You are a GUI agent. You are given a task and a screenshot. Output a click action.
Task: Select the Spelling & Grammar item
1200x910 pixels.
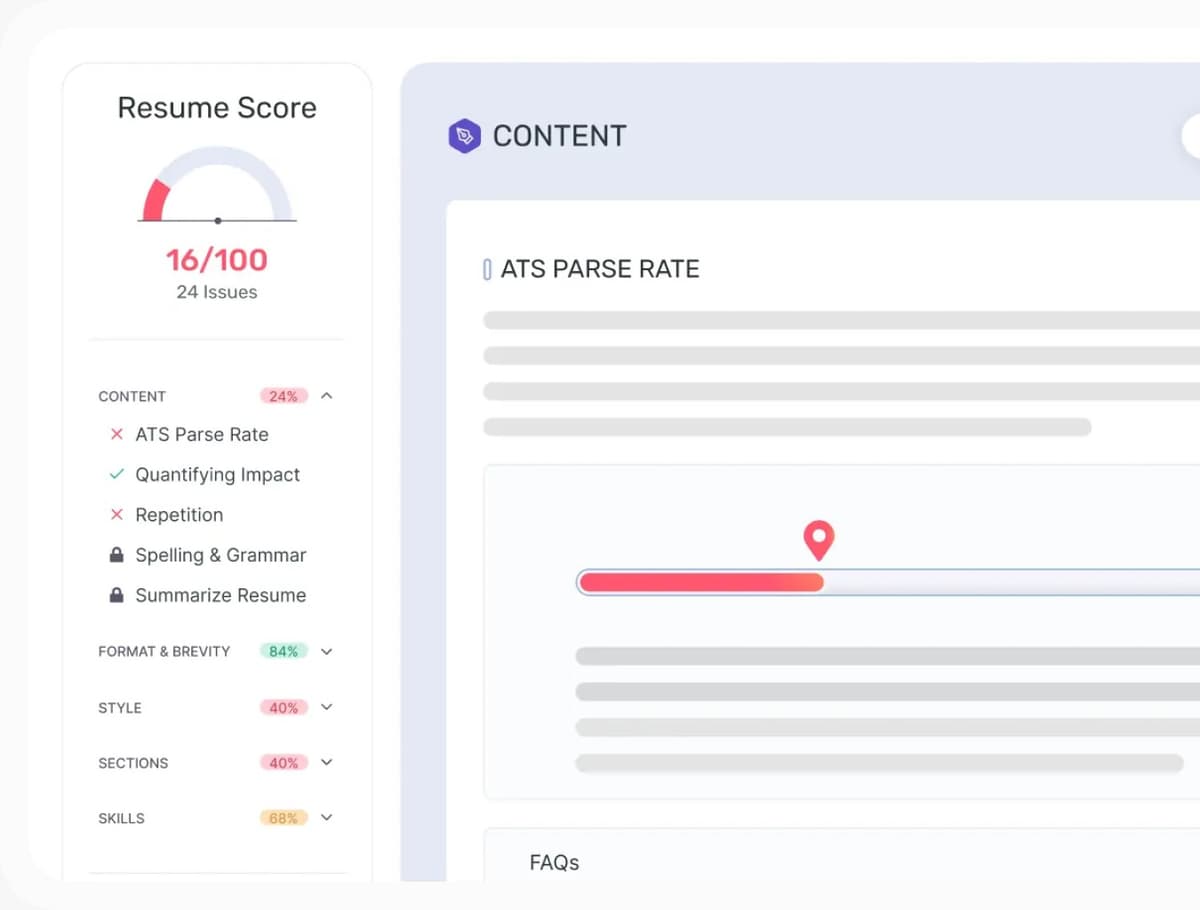[x=221, y=554]
